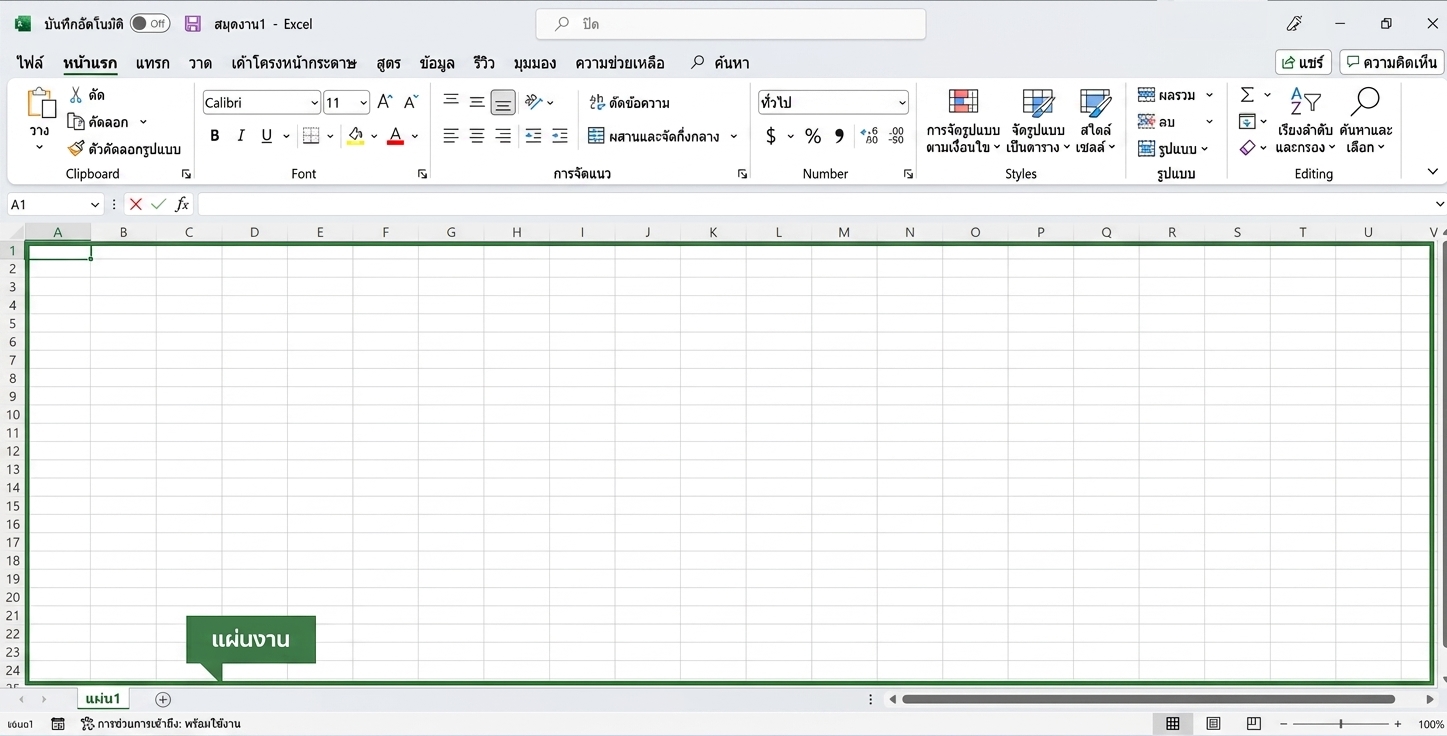Align text right in cell

(503, 136)
